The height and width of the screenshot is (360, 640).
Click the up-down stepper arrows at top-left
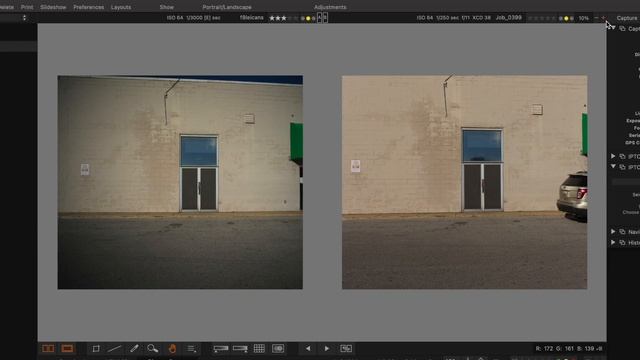(x=24, y=18)
